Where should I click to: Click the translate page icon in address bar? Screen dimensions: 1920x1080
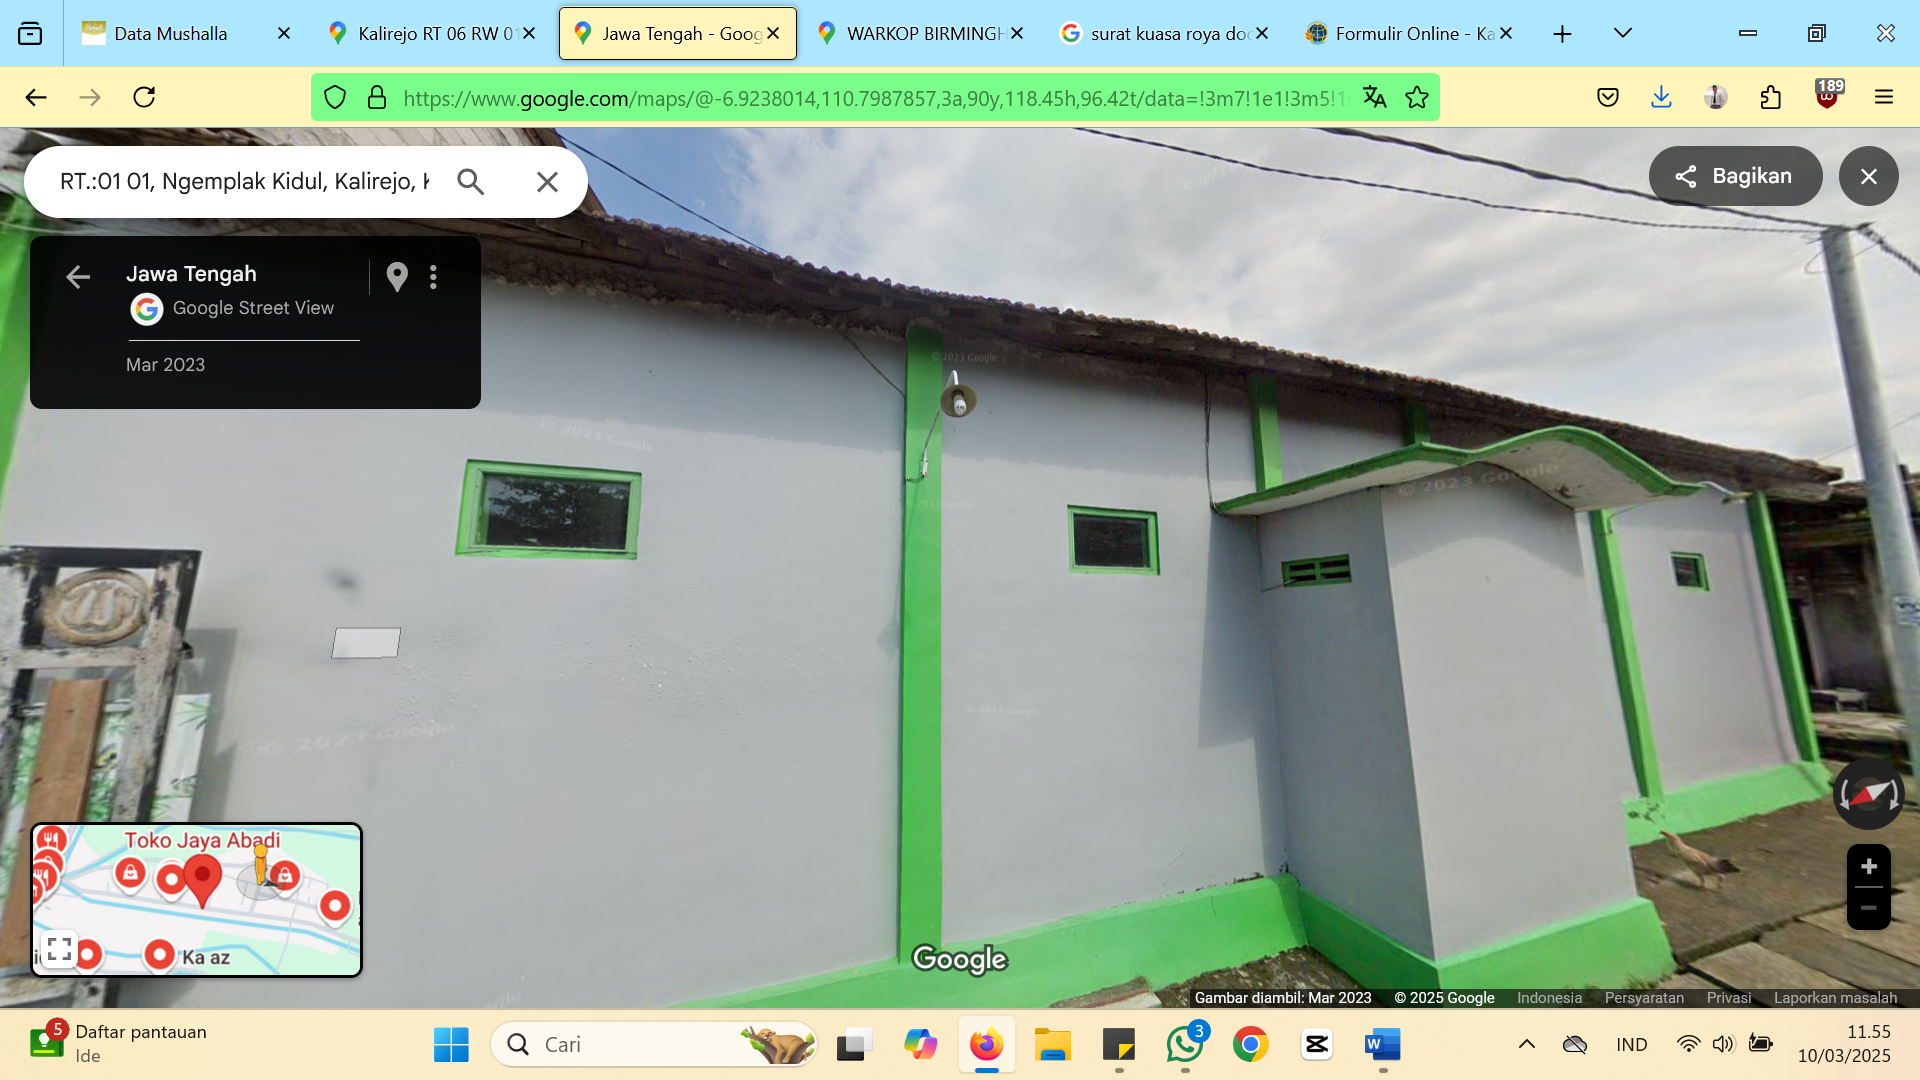[1374, 97]
